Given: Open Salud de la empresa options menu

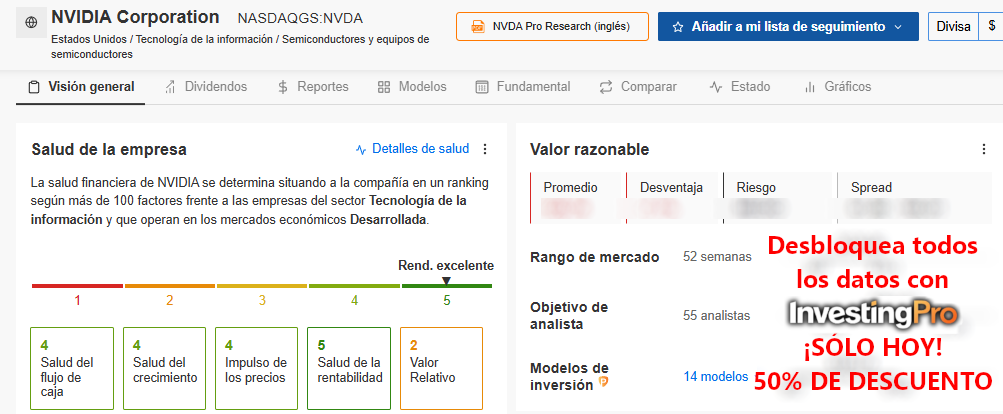Looking at the screenshot, I should coord(484,149).
